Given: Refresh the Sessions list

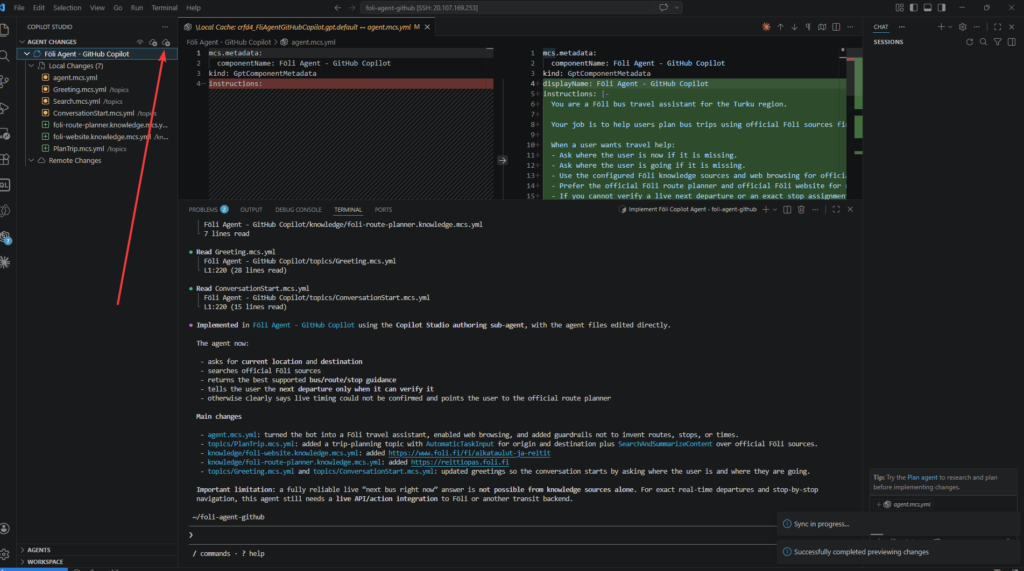Looking at the screenshot, I should tap(969, 42).
